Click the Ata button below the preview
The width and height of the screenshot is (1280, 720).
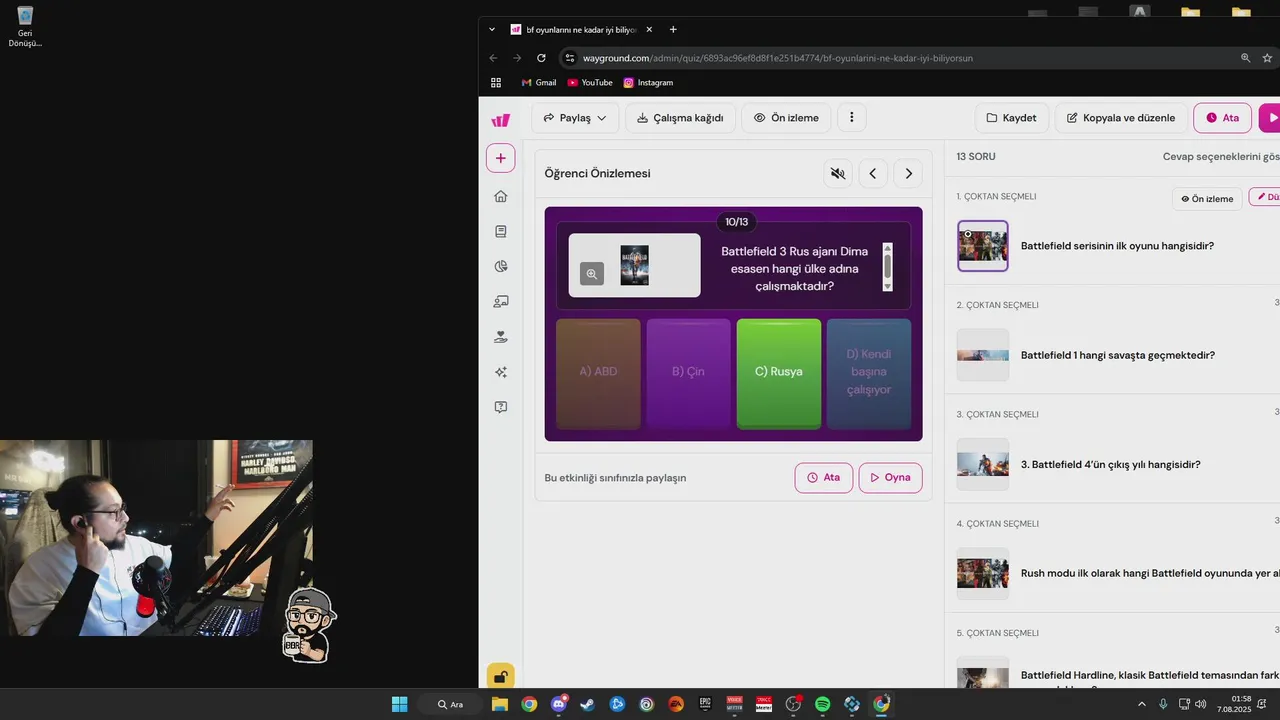pyautogui.click(x=824, y=478)
